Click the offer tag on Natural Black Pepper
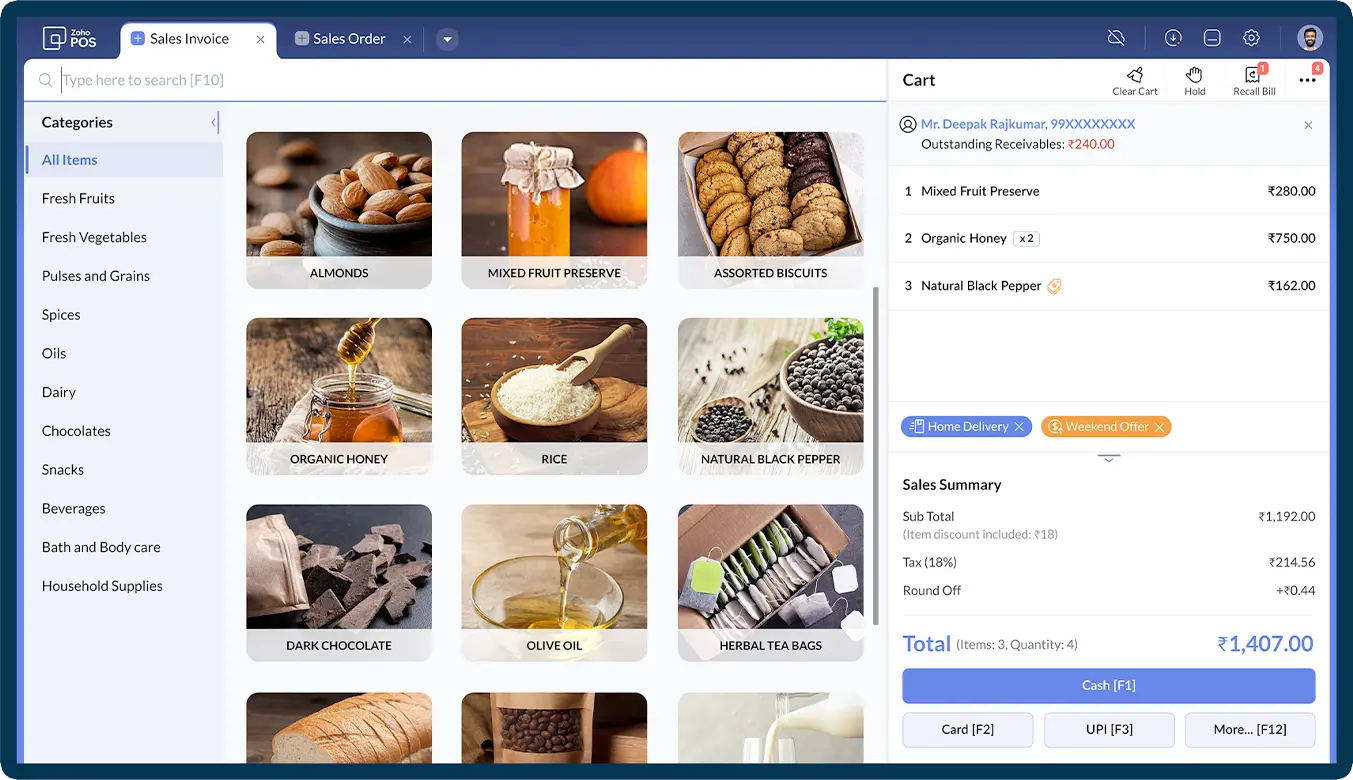The width and height of the screenshot is (1353, 780). (1054, 286)
